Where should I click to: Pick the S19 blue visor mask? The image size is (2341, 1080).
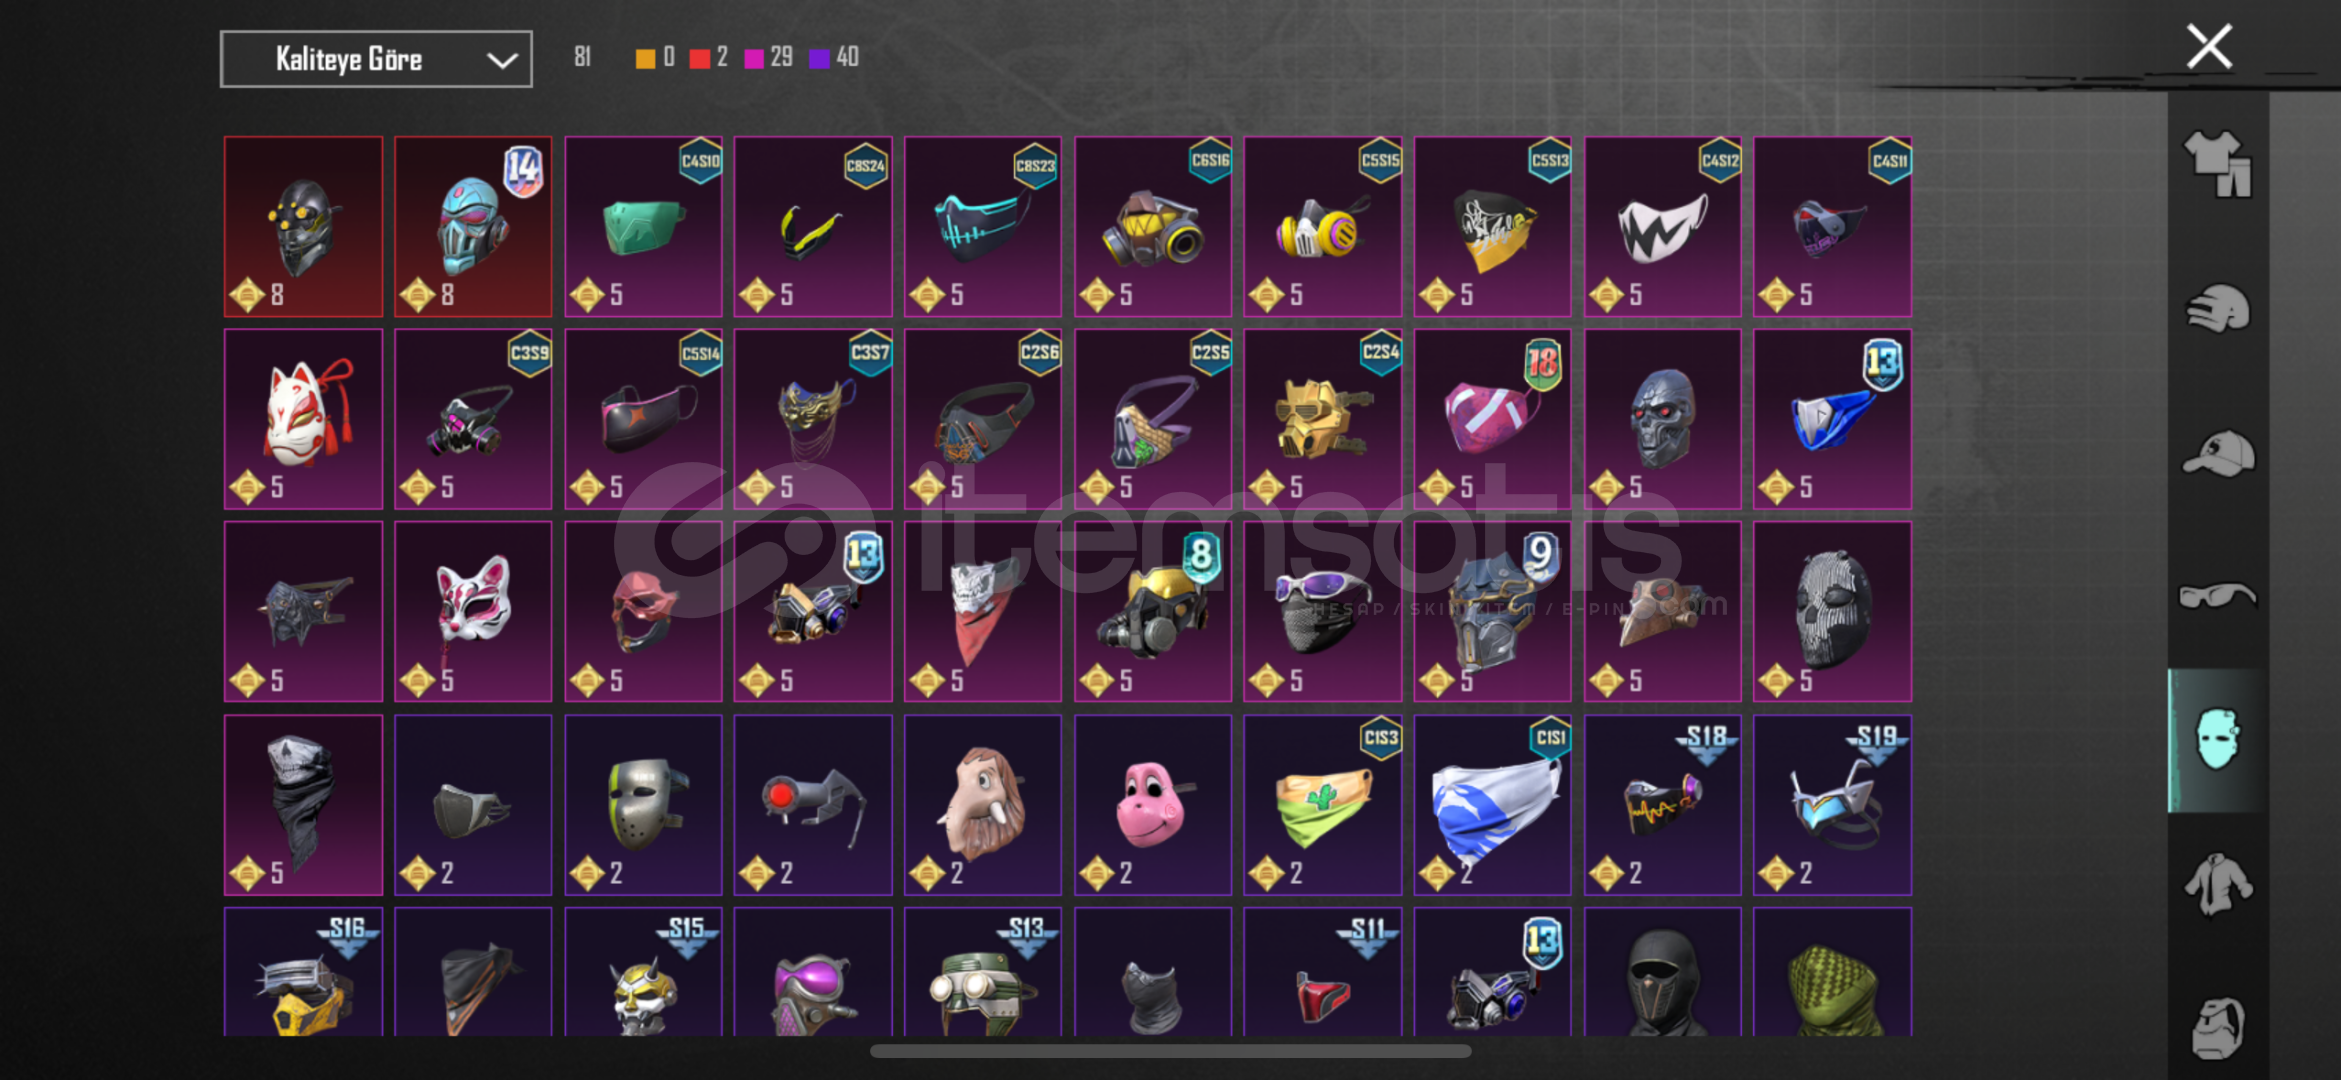click(1832, 805)
